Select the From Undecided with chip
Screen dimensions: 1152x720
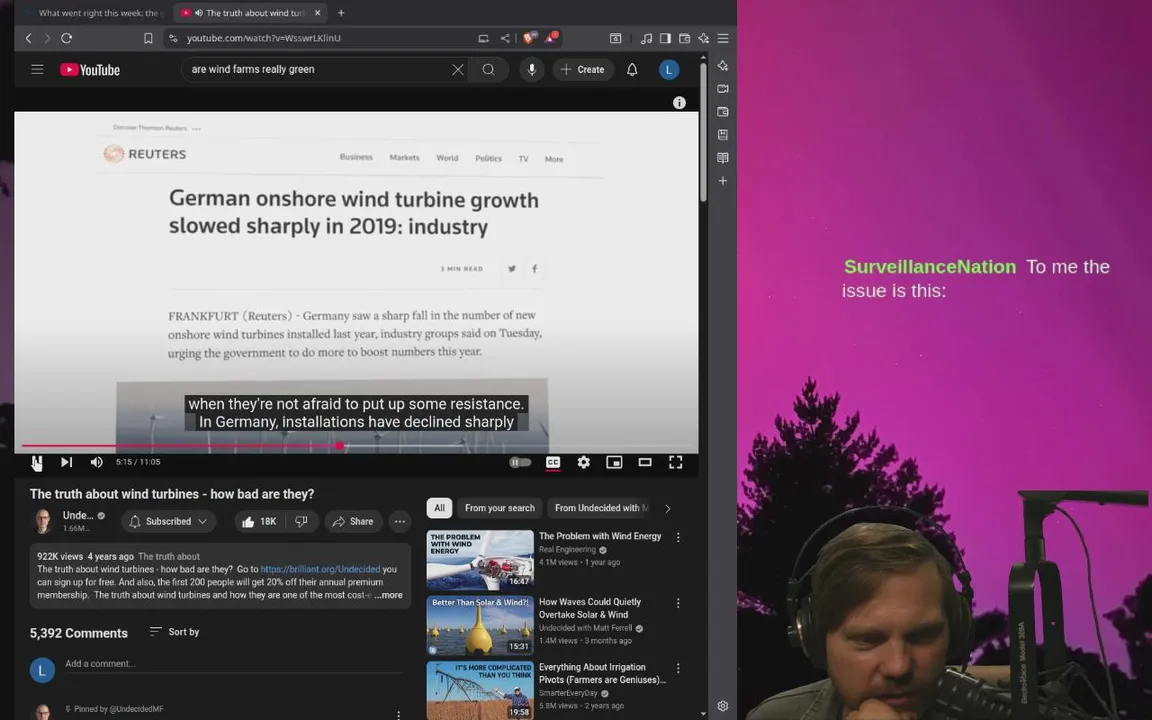[601, 508]
